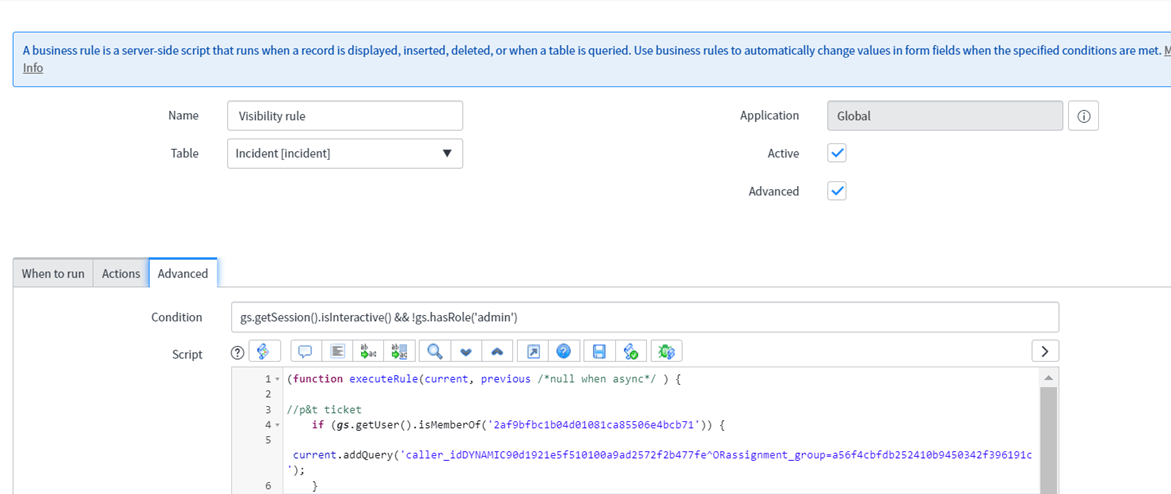Click the replace all icon
The height and width of the screenshot is (494, 1171).
pos(400,351)
